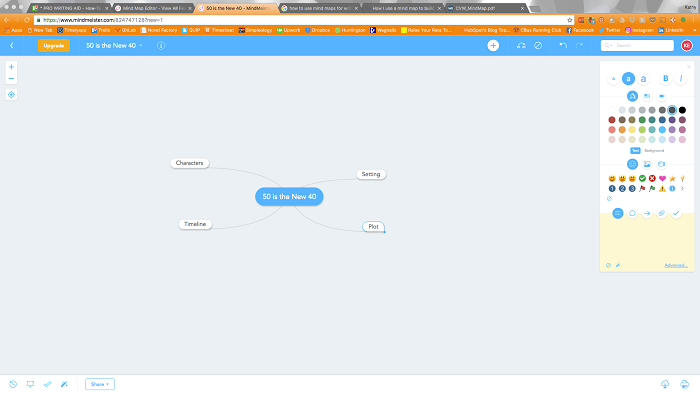Select the task checkmark icon in sidebar
Viewport: 700px width, 393px height.
[676, 213]
